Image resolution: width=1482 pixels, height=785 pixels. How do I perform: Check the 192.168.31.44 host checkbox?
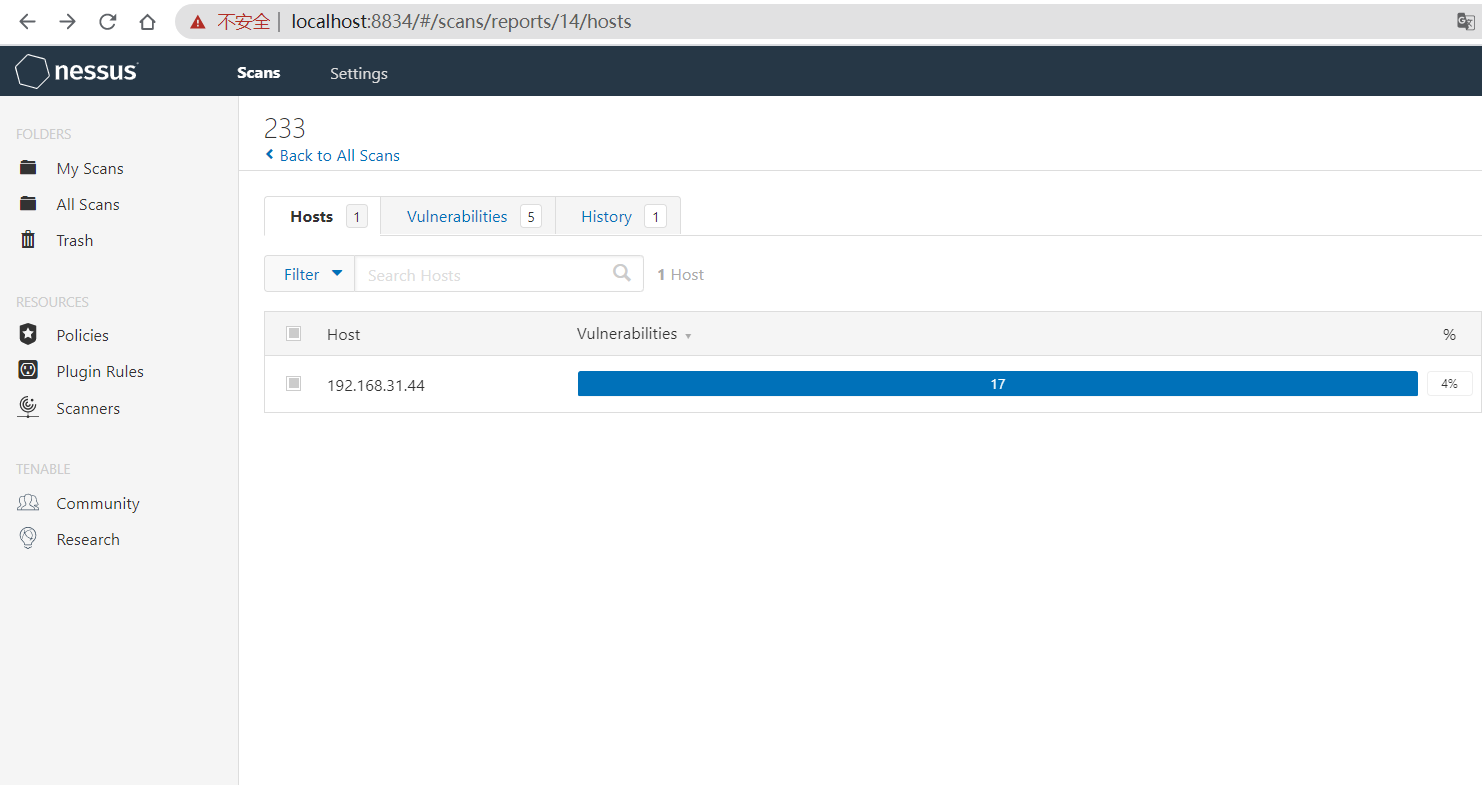(x=293, y=383)
